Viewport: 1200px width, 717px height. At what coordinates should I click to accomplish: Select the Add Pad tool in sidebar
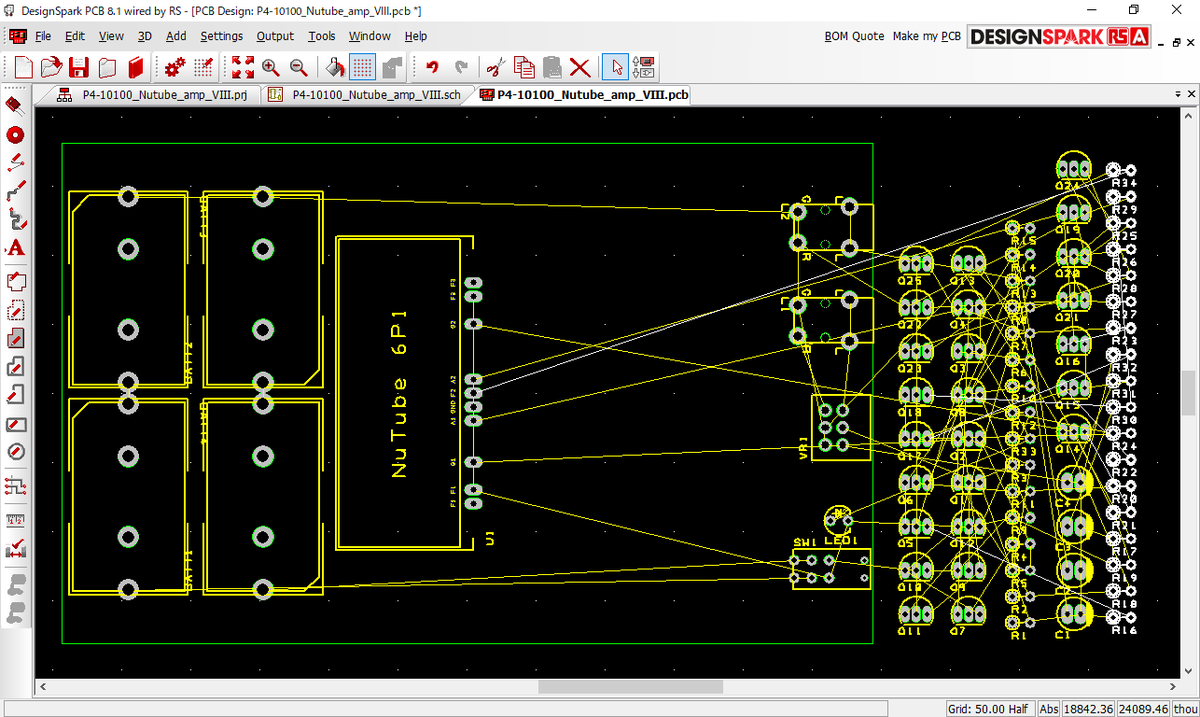[x=14, y=135]
